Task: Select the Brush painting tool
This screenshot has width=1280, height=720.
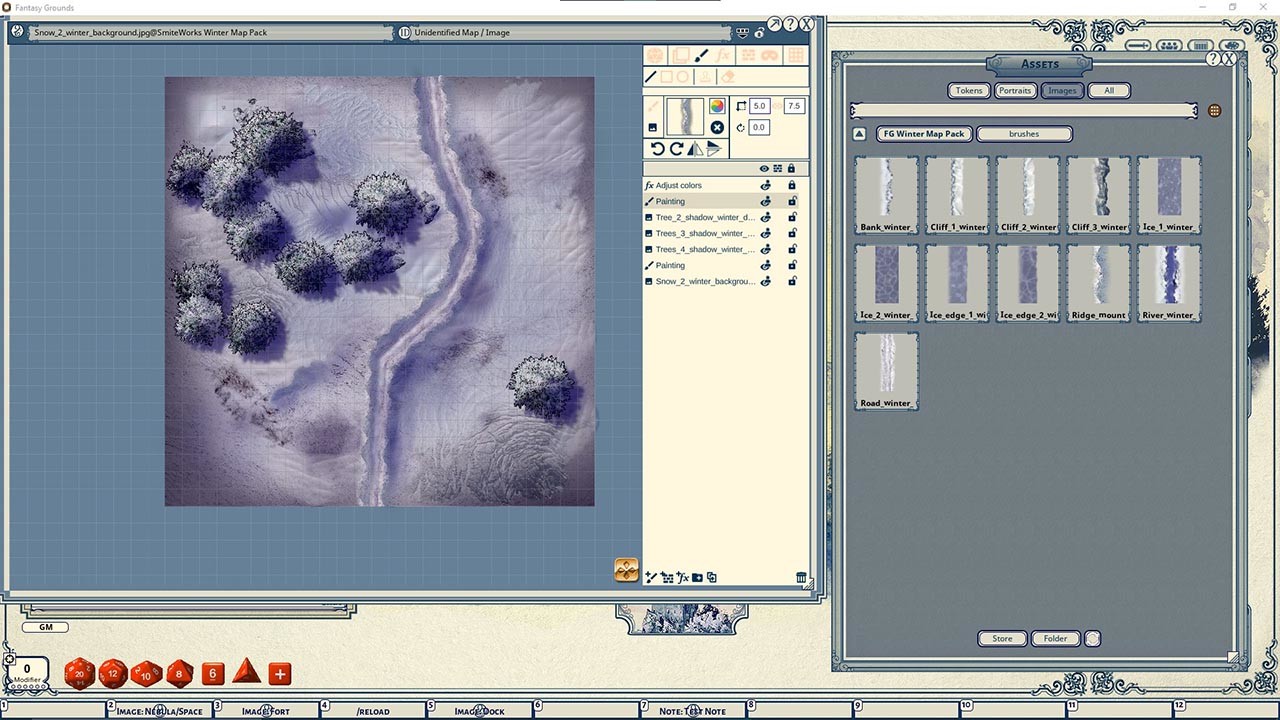Action: click(x=703, y=55)
